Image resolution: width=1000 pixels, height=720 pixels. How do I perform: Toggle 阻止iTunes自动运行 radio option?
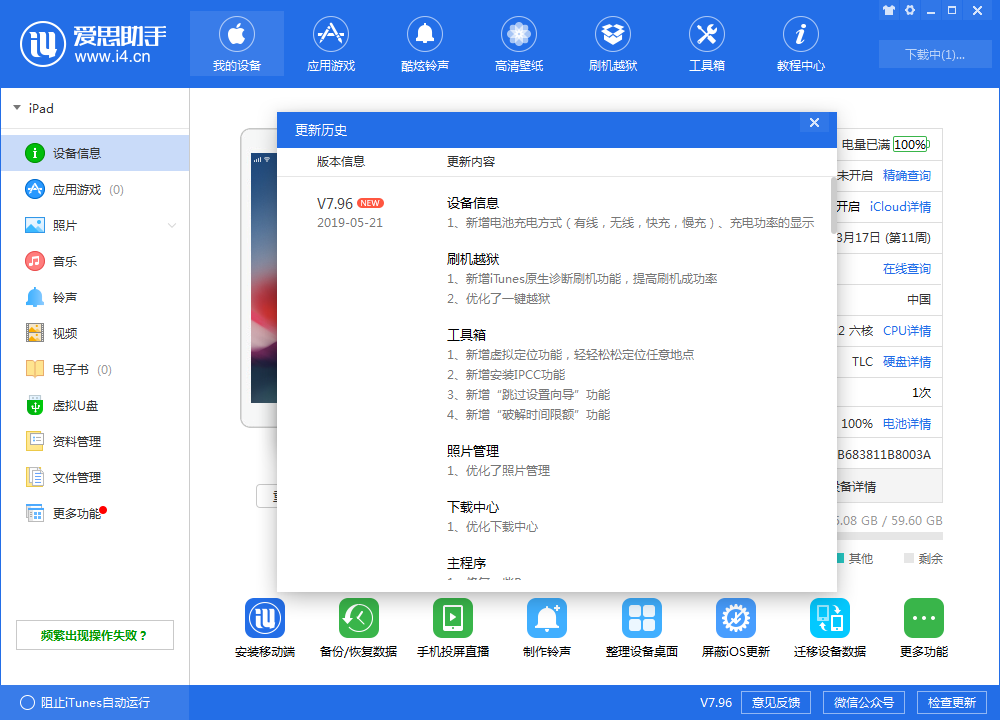pos(27,703)
